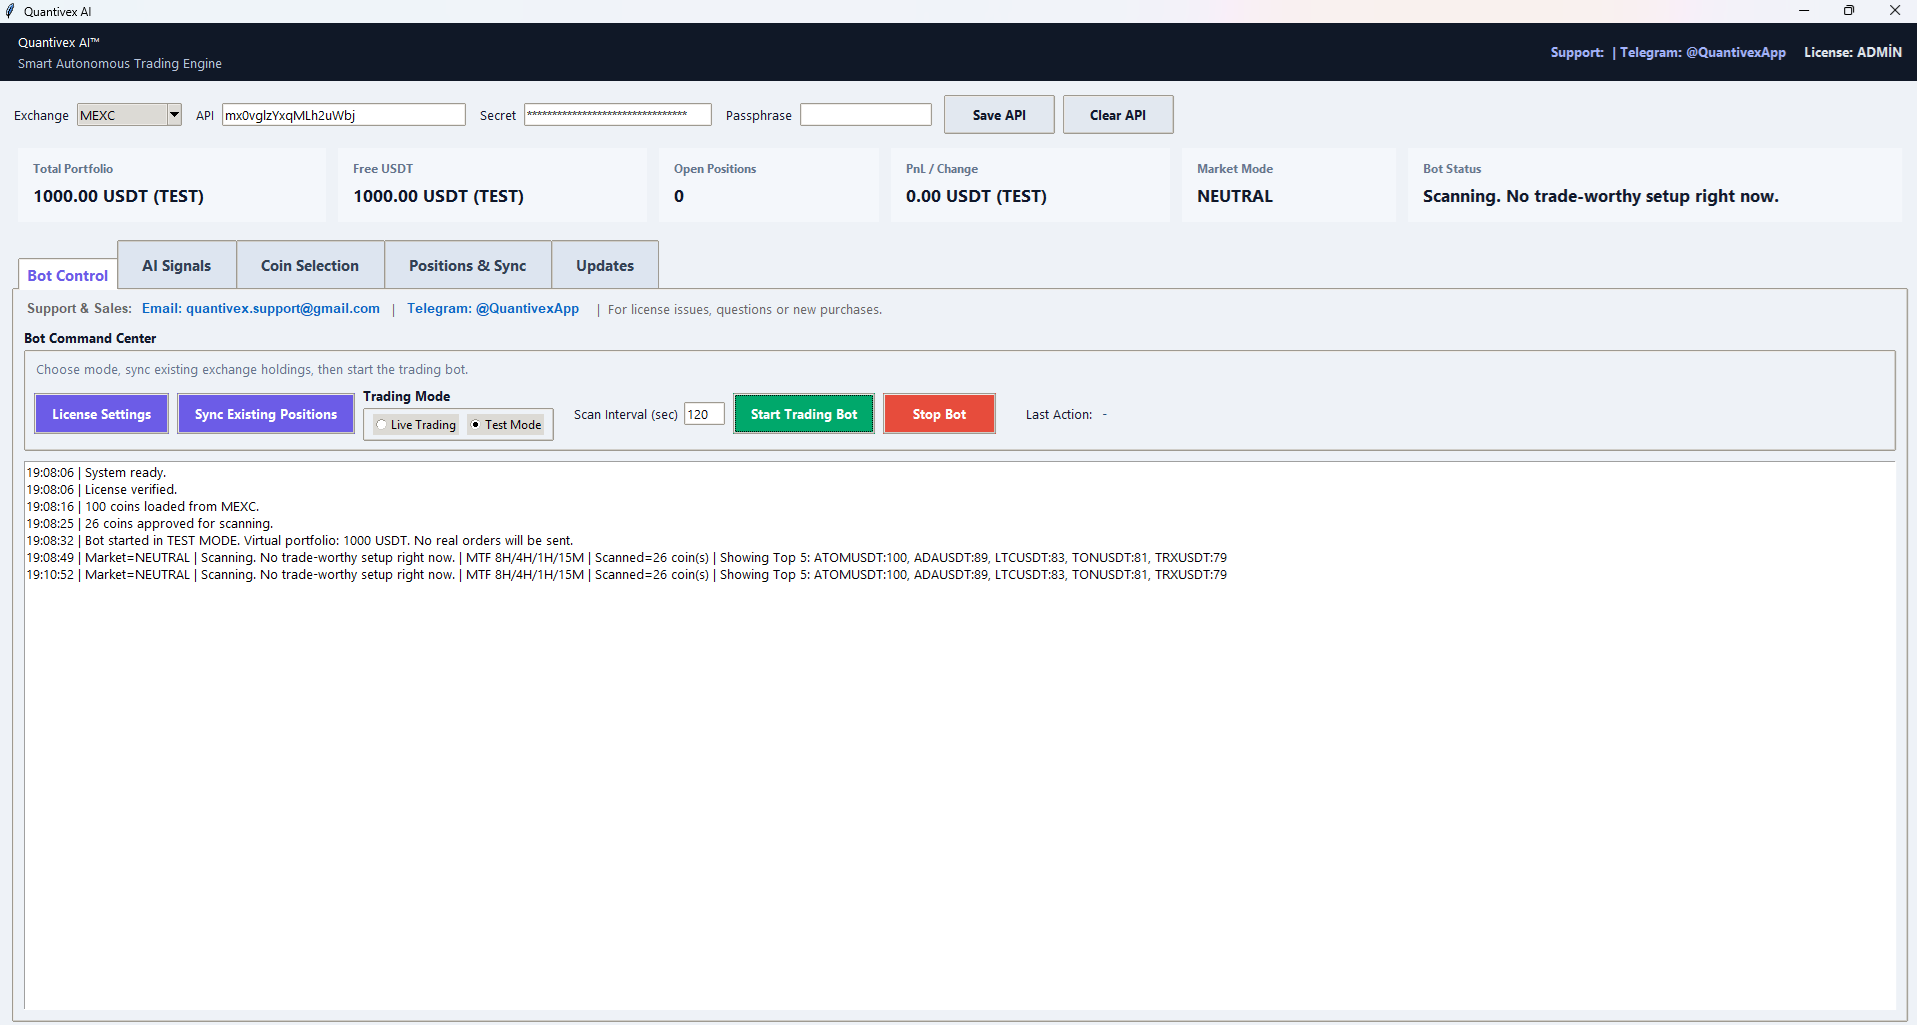Viewport: 1917px width, 1025px height.
Task: Sync Existing Positions from exchange
Action: (x=266, y=414)
